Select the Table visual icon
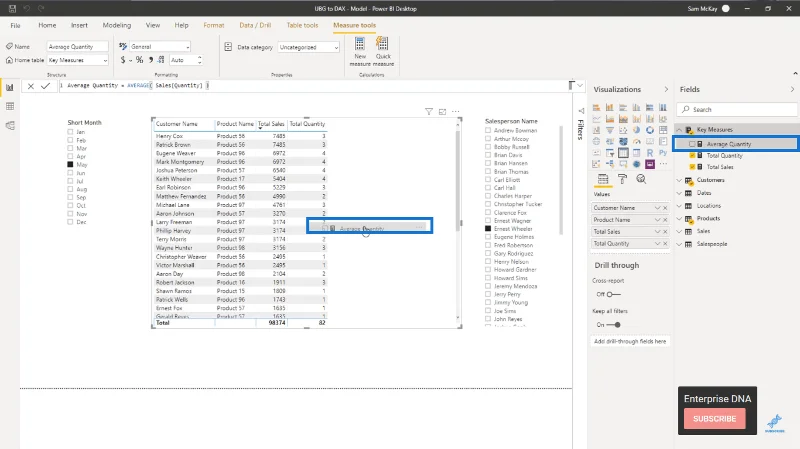This screenshot has width=800, height=449. coord(623,153)
